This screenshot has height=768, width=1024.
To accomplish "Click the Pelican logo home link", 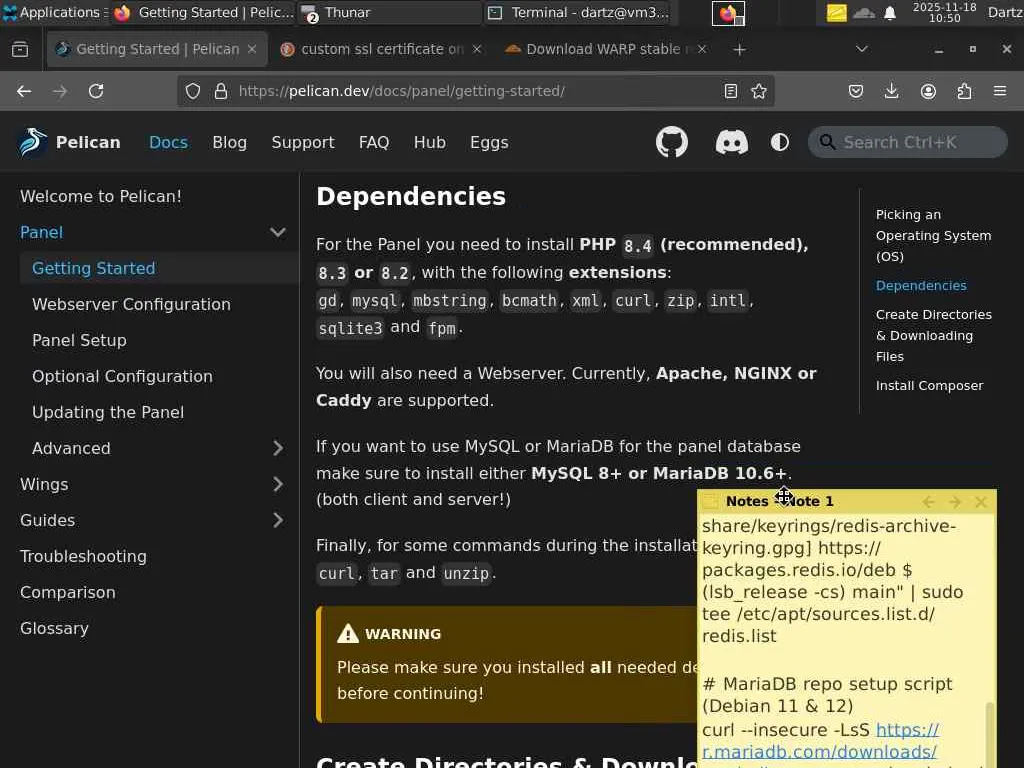I will tap(69, 142).
